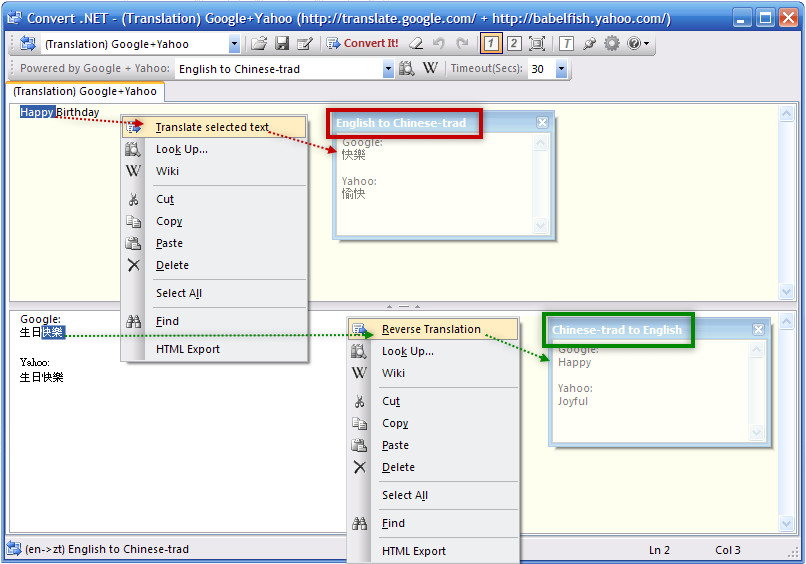Click the Save floppy disk icon

(x=282, y=44)
